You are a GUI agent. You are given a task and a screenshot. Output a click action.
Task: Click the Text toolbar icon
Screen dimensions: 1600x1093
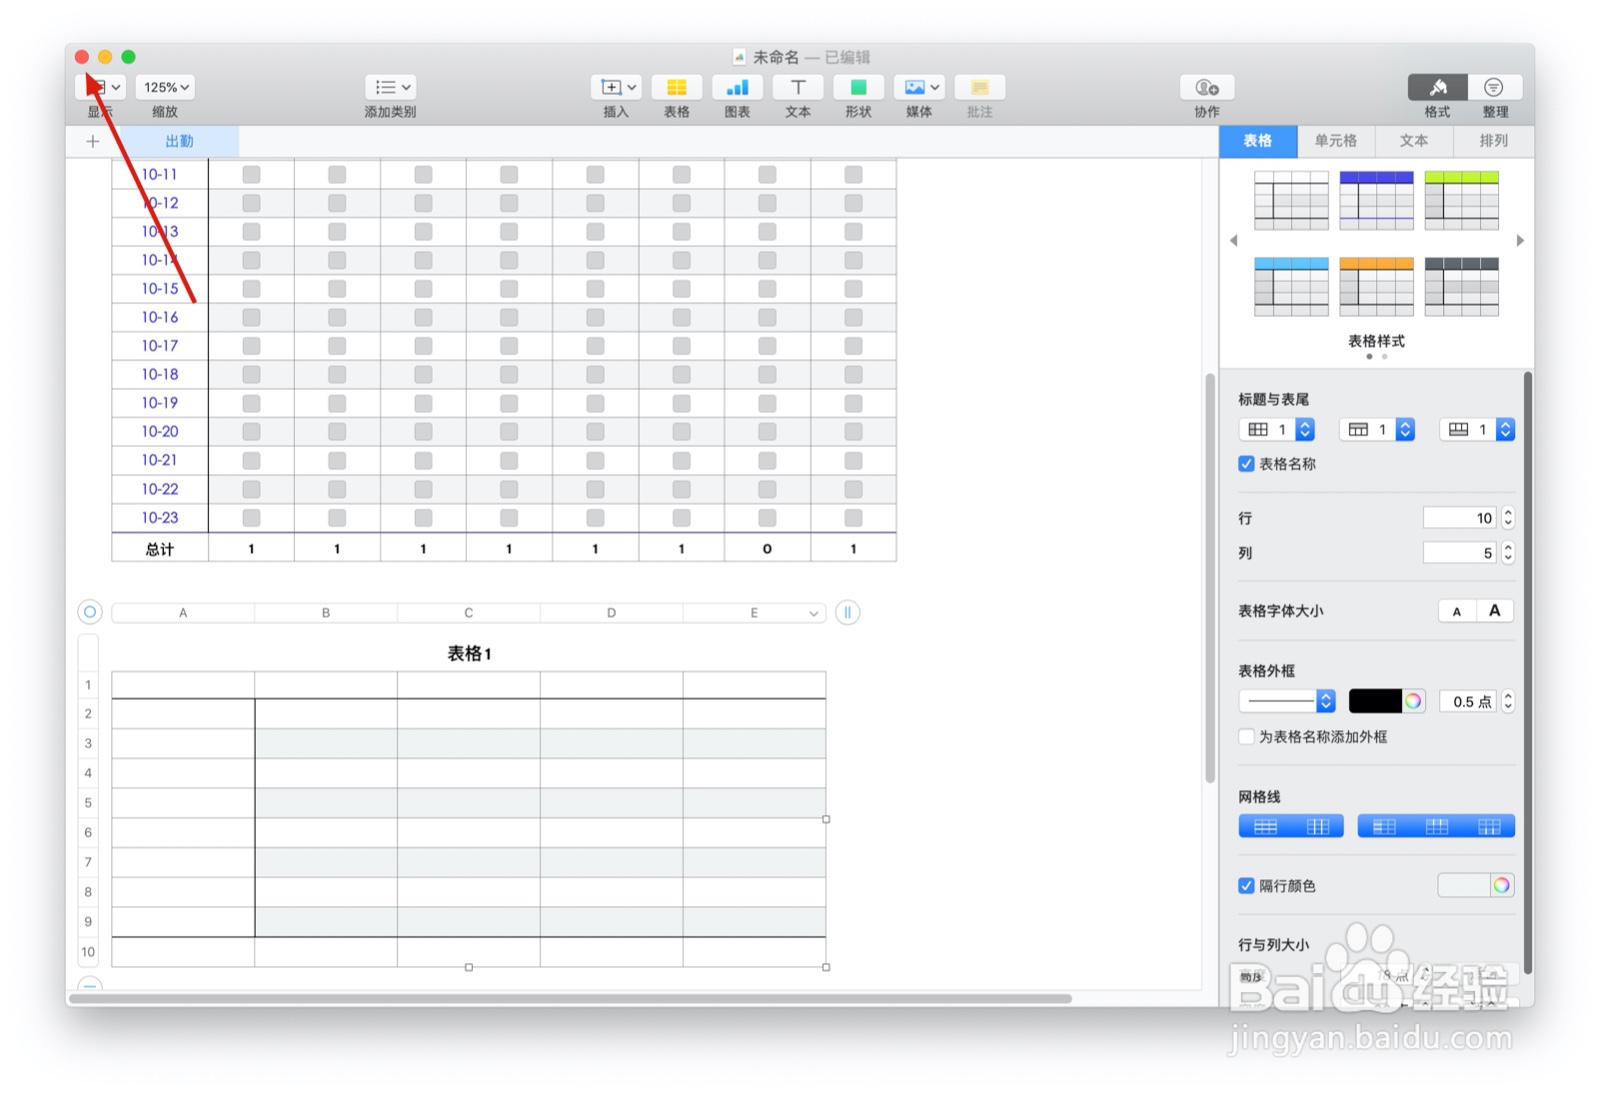pos(798,87)
